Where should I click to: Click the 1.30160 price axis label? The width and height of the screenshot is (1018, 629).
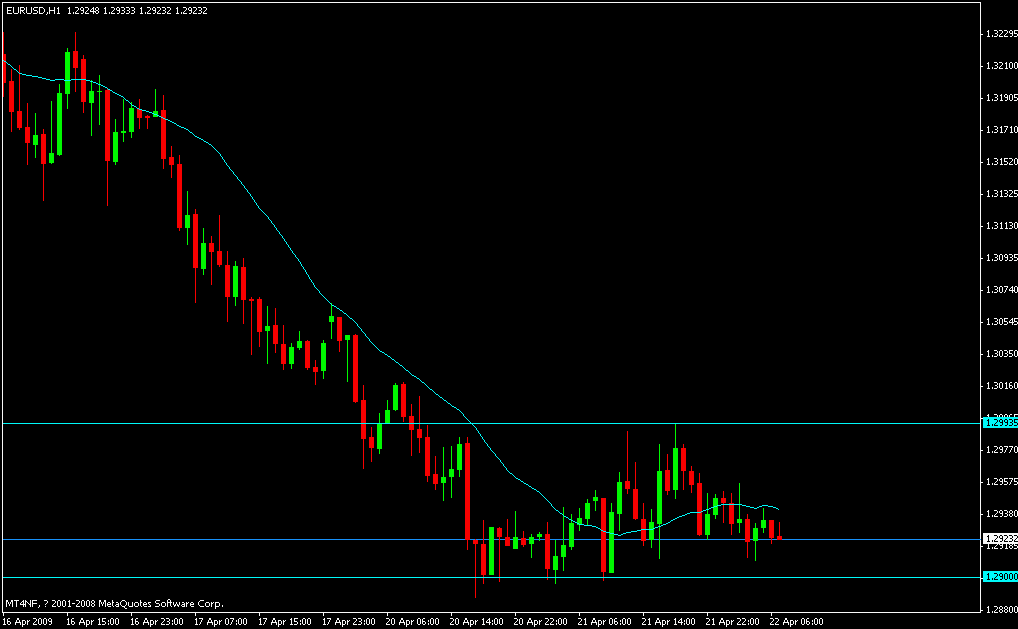[1000, 386]
